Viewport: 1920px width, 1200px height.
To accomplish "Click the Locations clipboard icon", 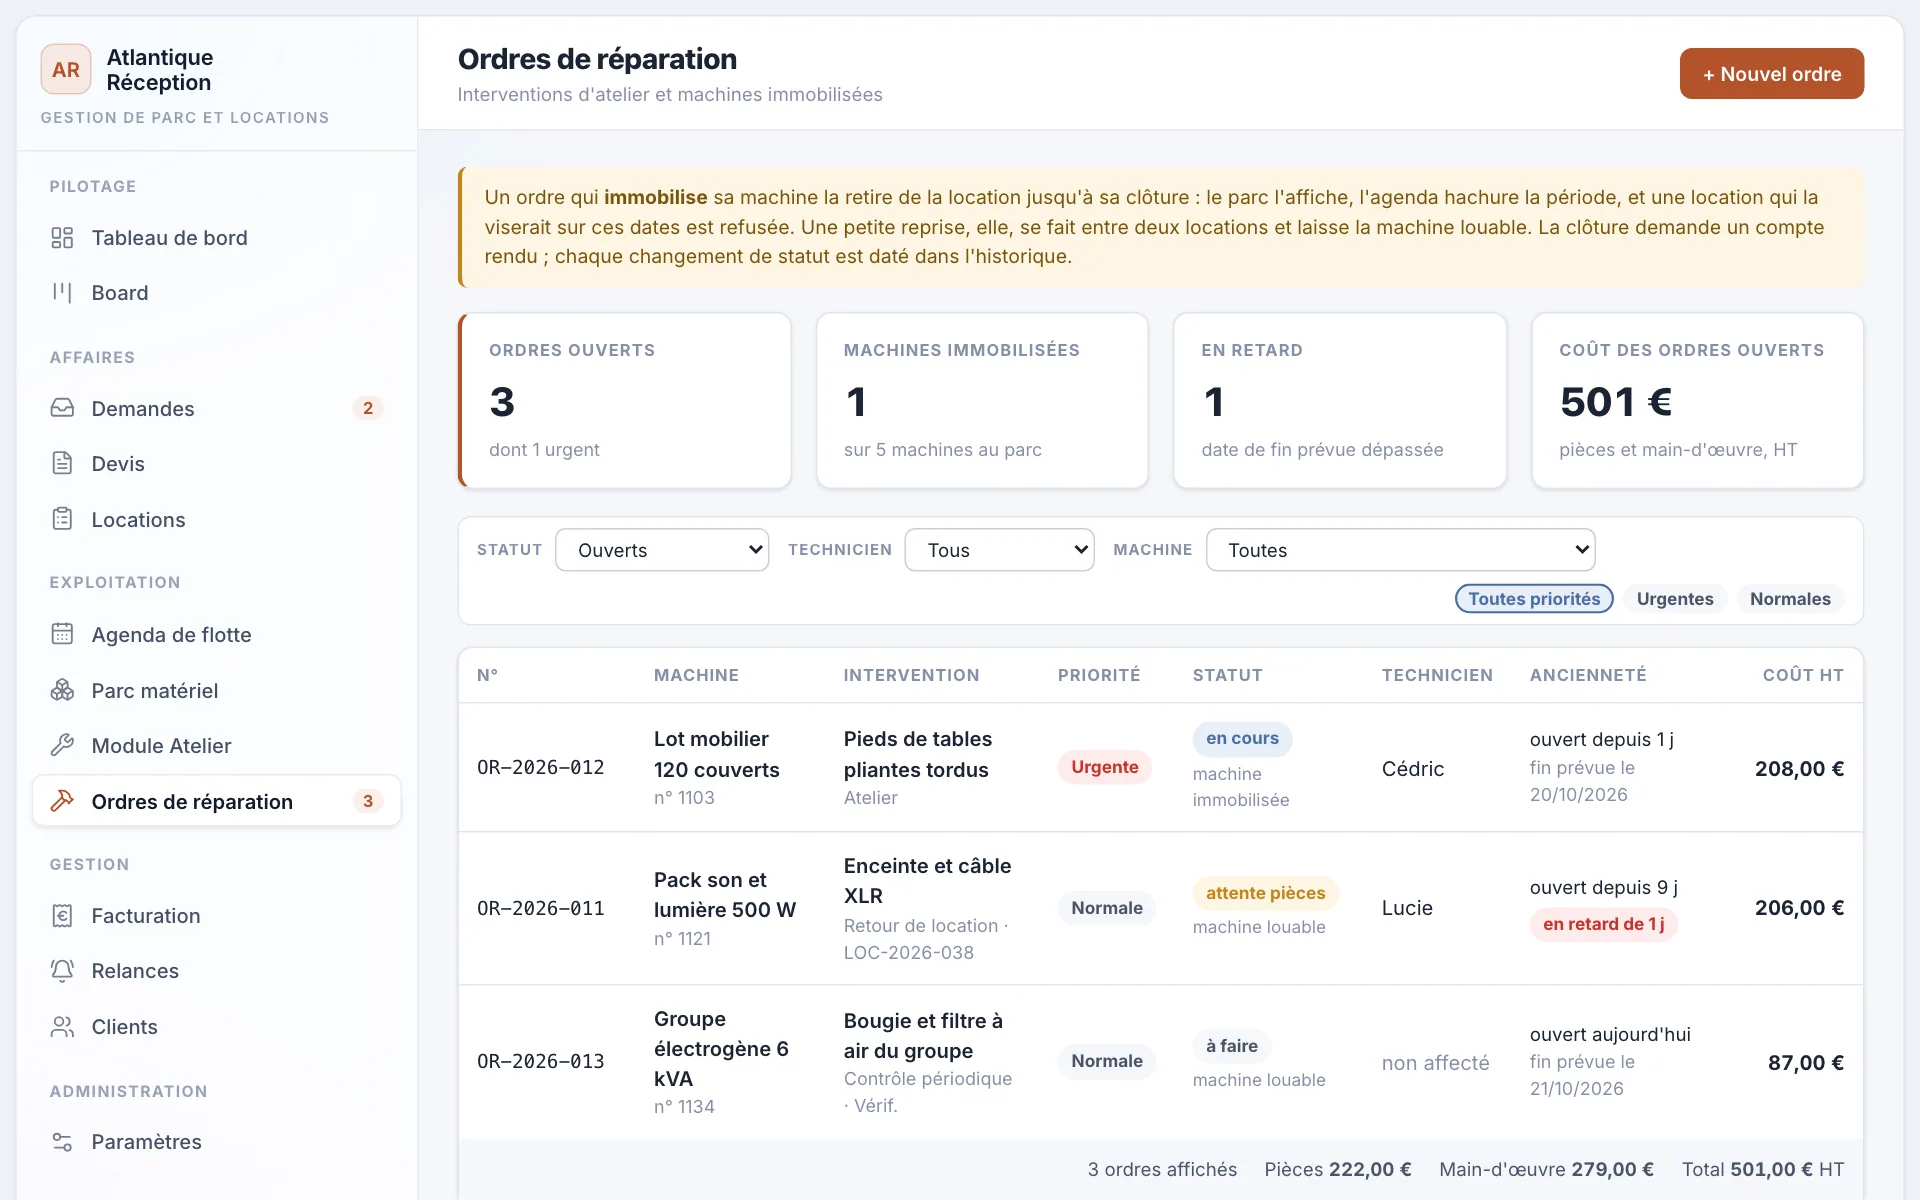I will point(62,519).
